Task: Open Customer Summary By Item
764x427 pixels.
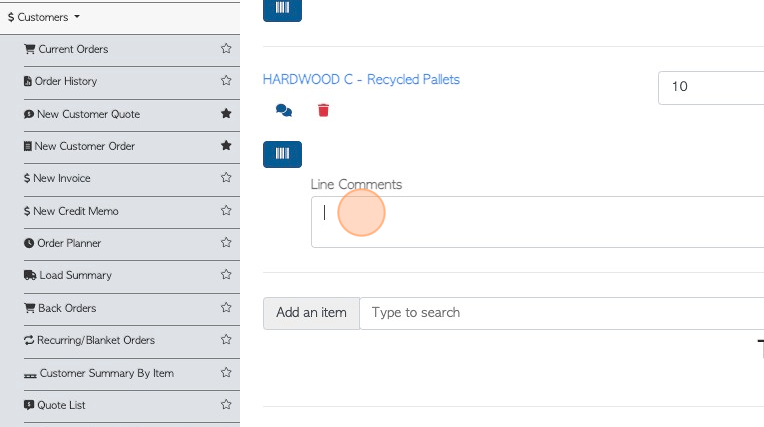Action: (99, 373)
